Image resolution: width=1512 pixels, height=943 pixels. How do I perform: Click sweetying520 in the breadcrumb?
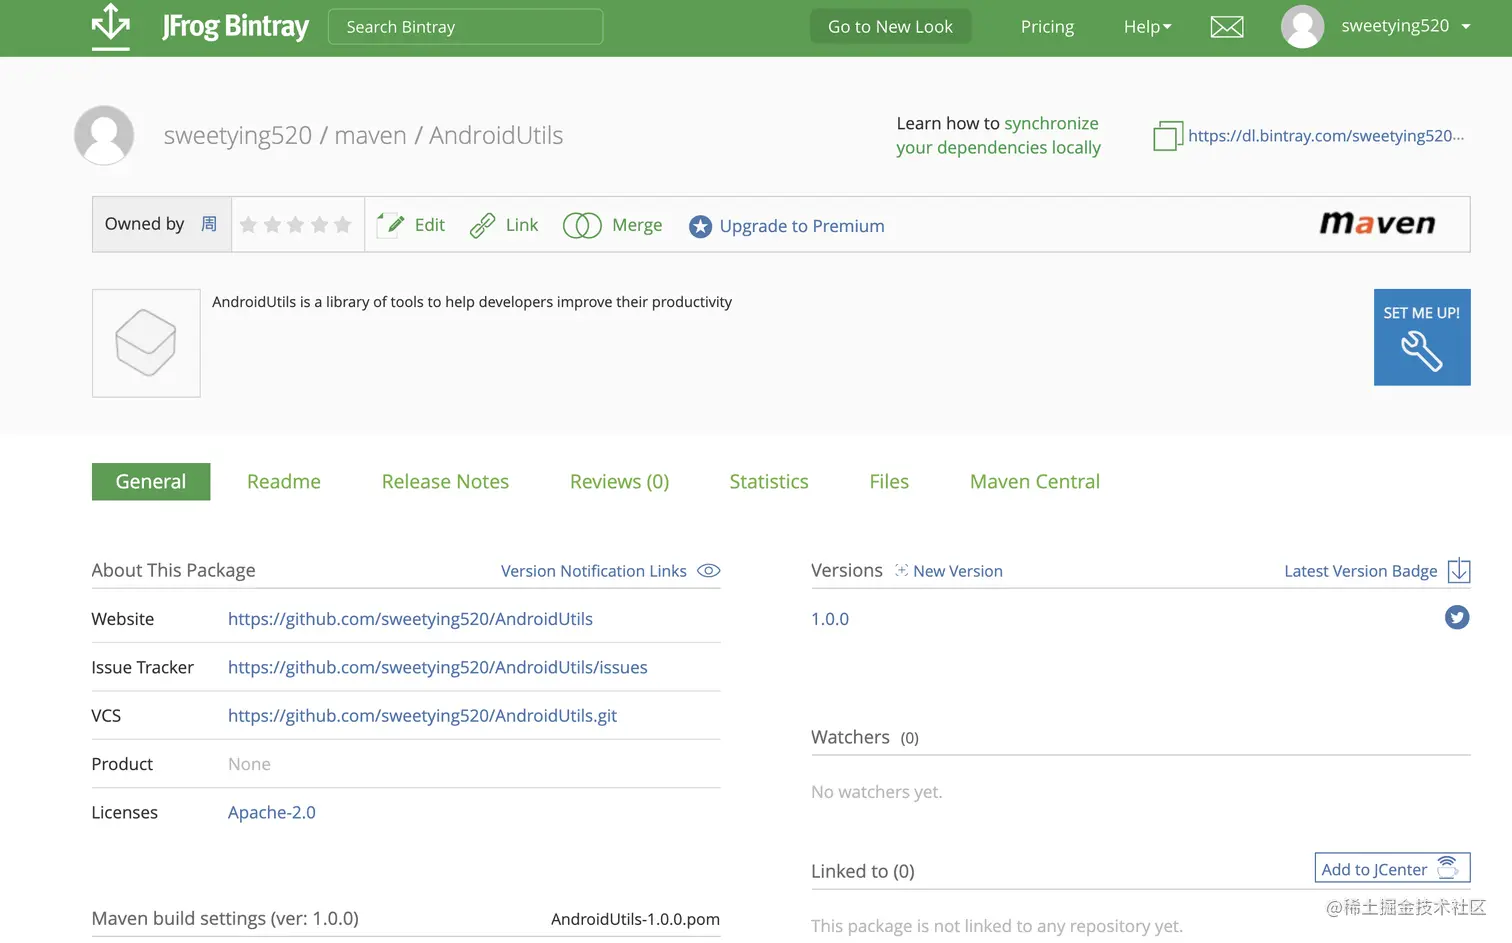pos(238,135)
